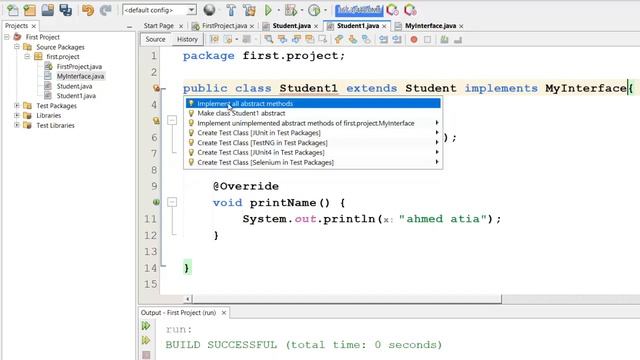
Task: Click the Open Project toolbar icon
Action: pyautogui.click(x=47, y=10)
